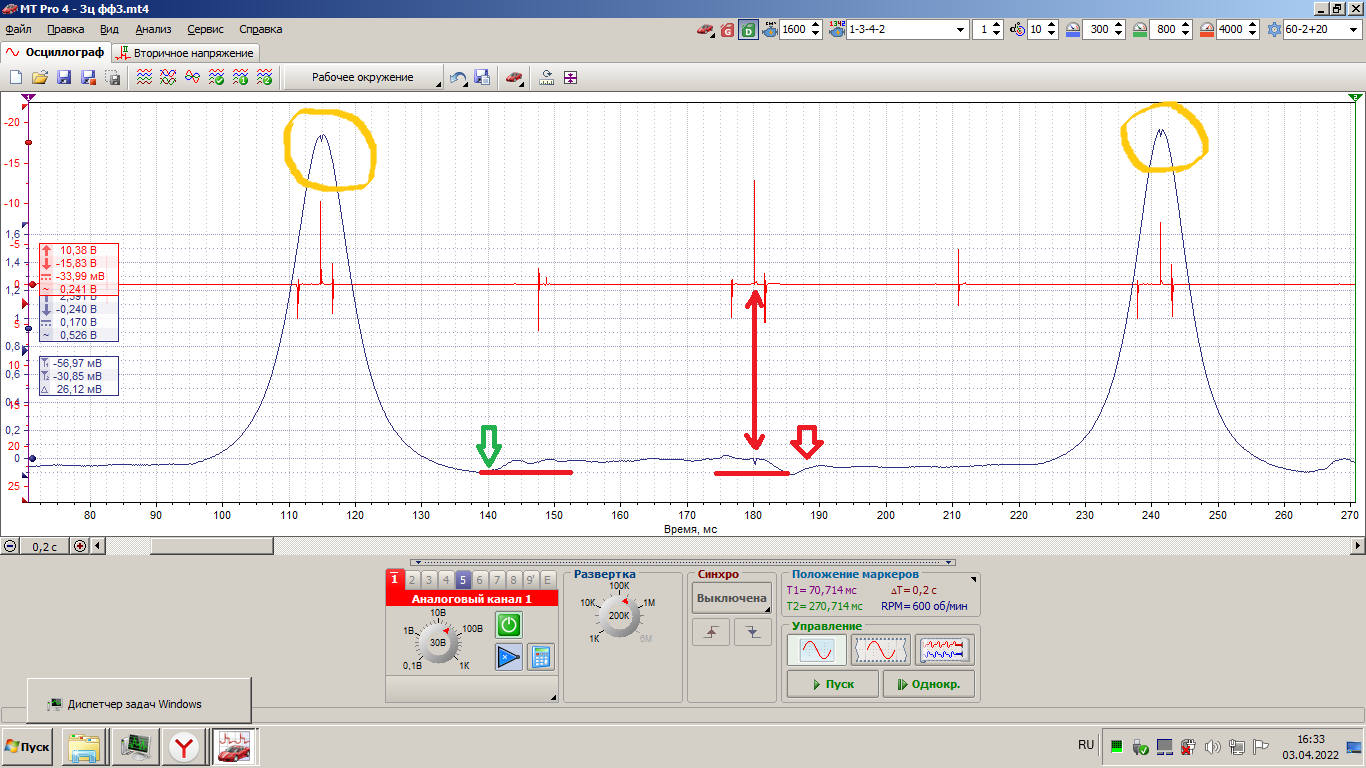Select channel 1 in the channel selector

click(394, 579)
